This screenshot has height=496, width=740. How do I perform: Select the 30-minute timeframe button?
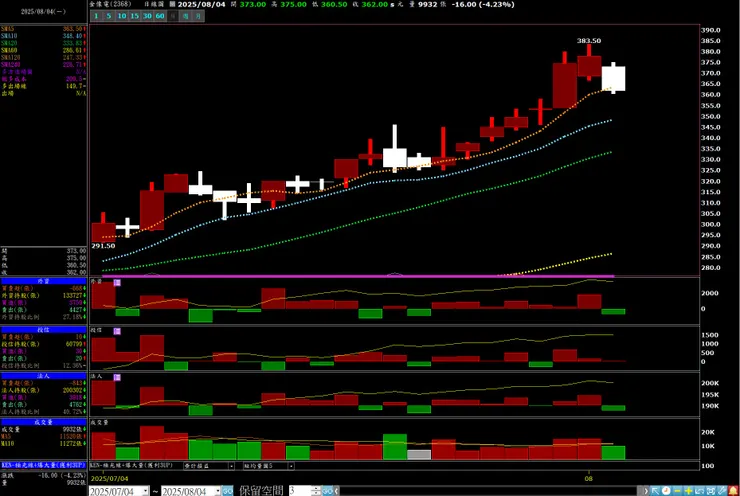[147, 16]
